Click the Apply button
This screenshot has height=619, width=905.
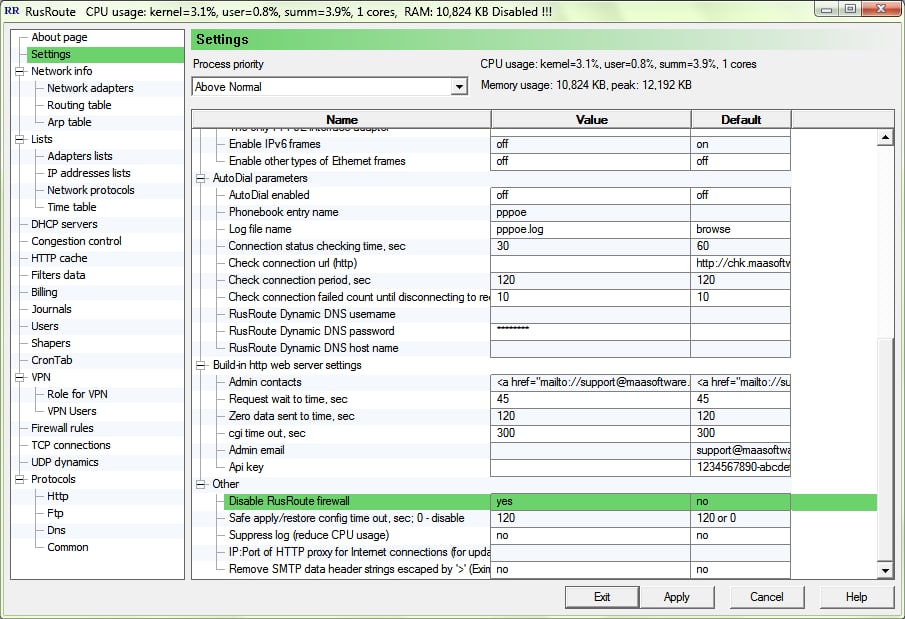[676, 597]
